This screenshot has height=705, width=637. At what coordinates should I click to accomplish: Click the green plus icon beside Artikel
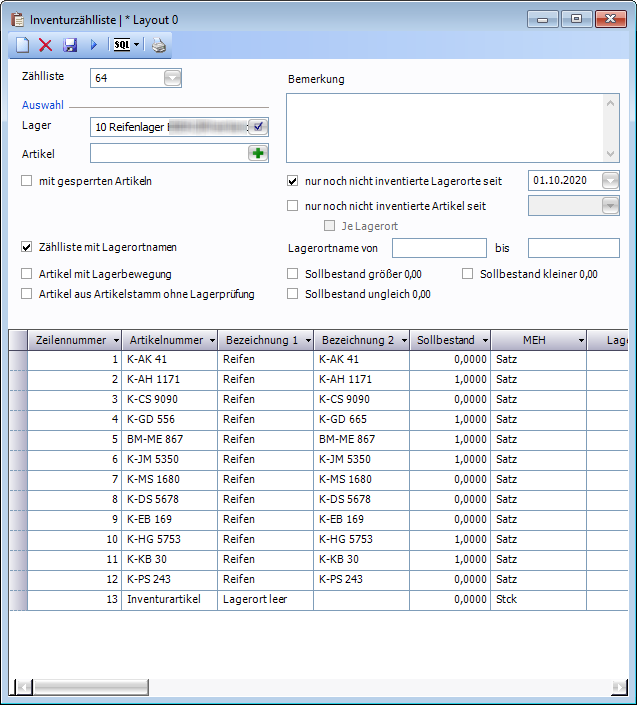(259, 153)
